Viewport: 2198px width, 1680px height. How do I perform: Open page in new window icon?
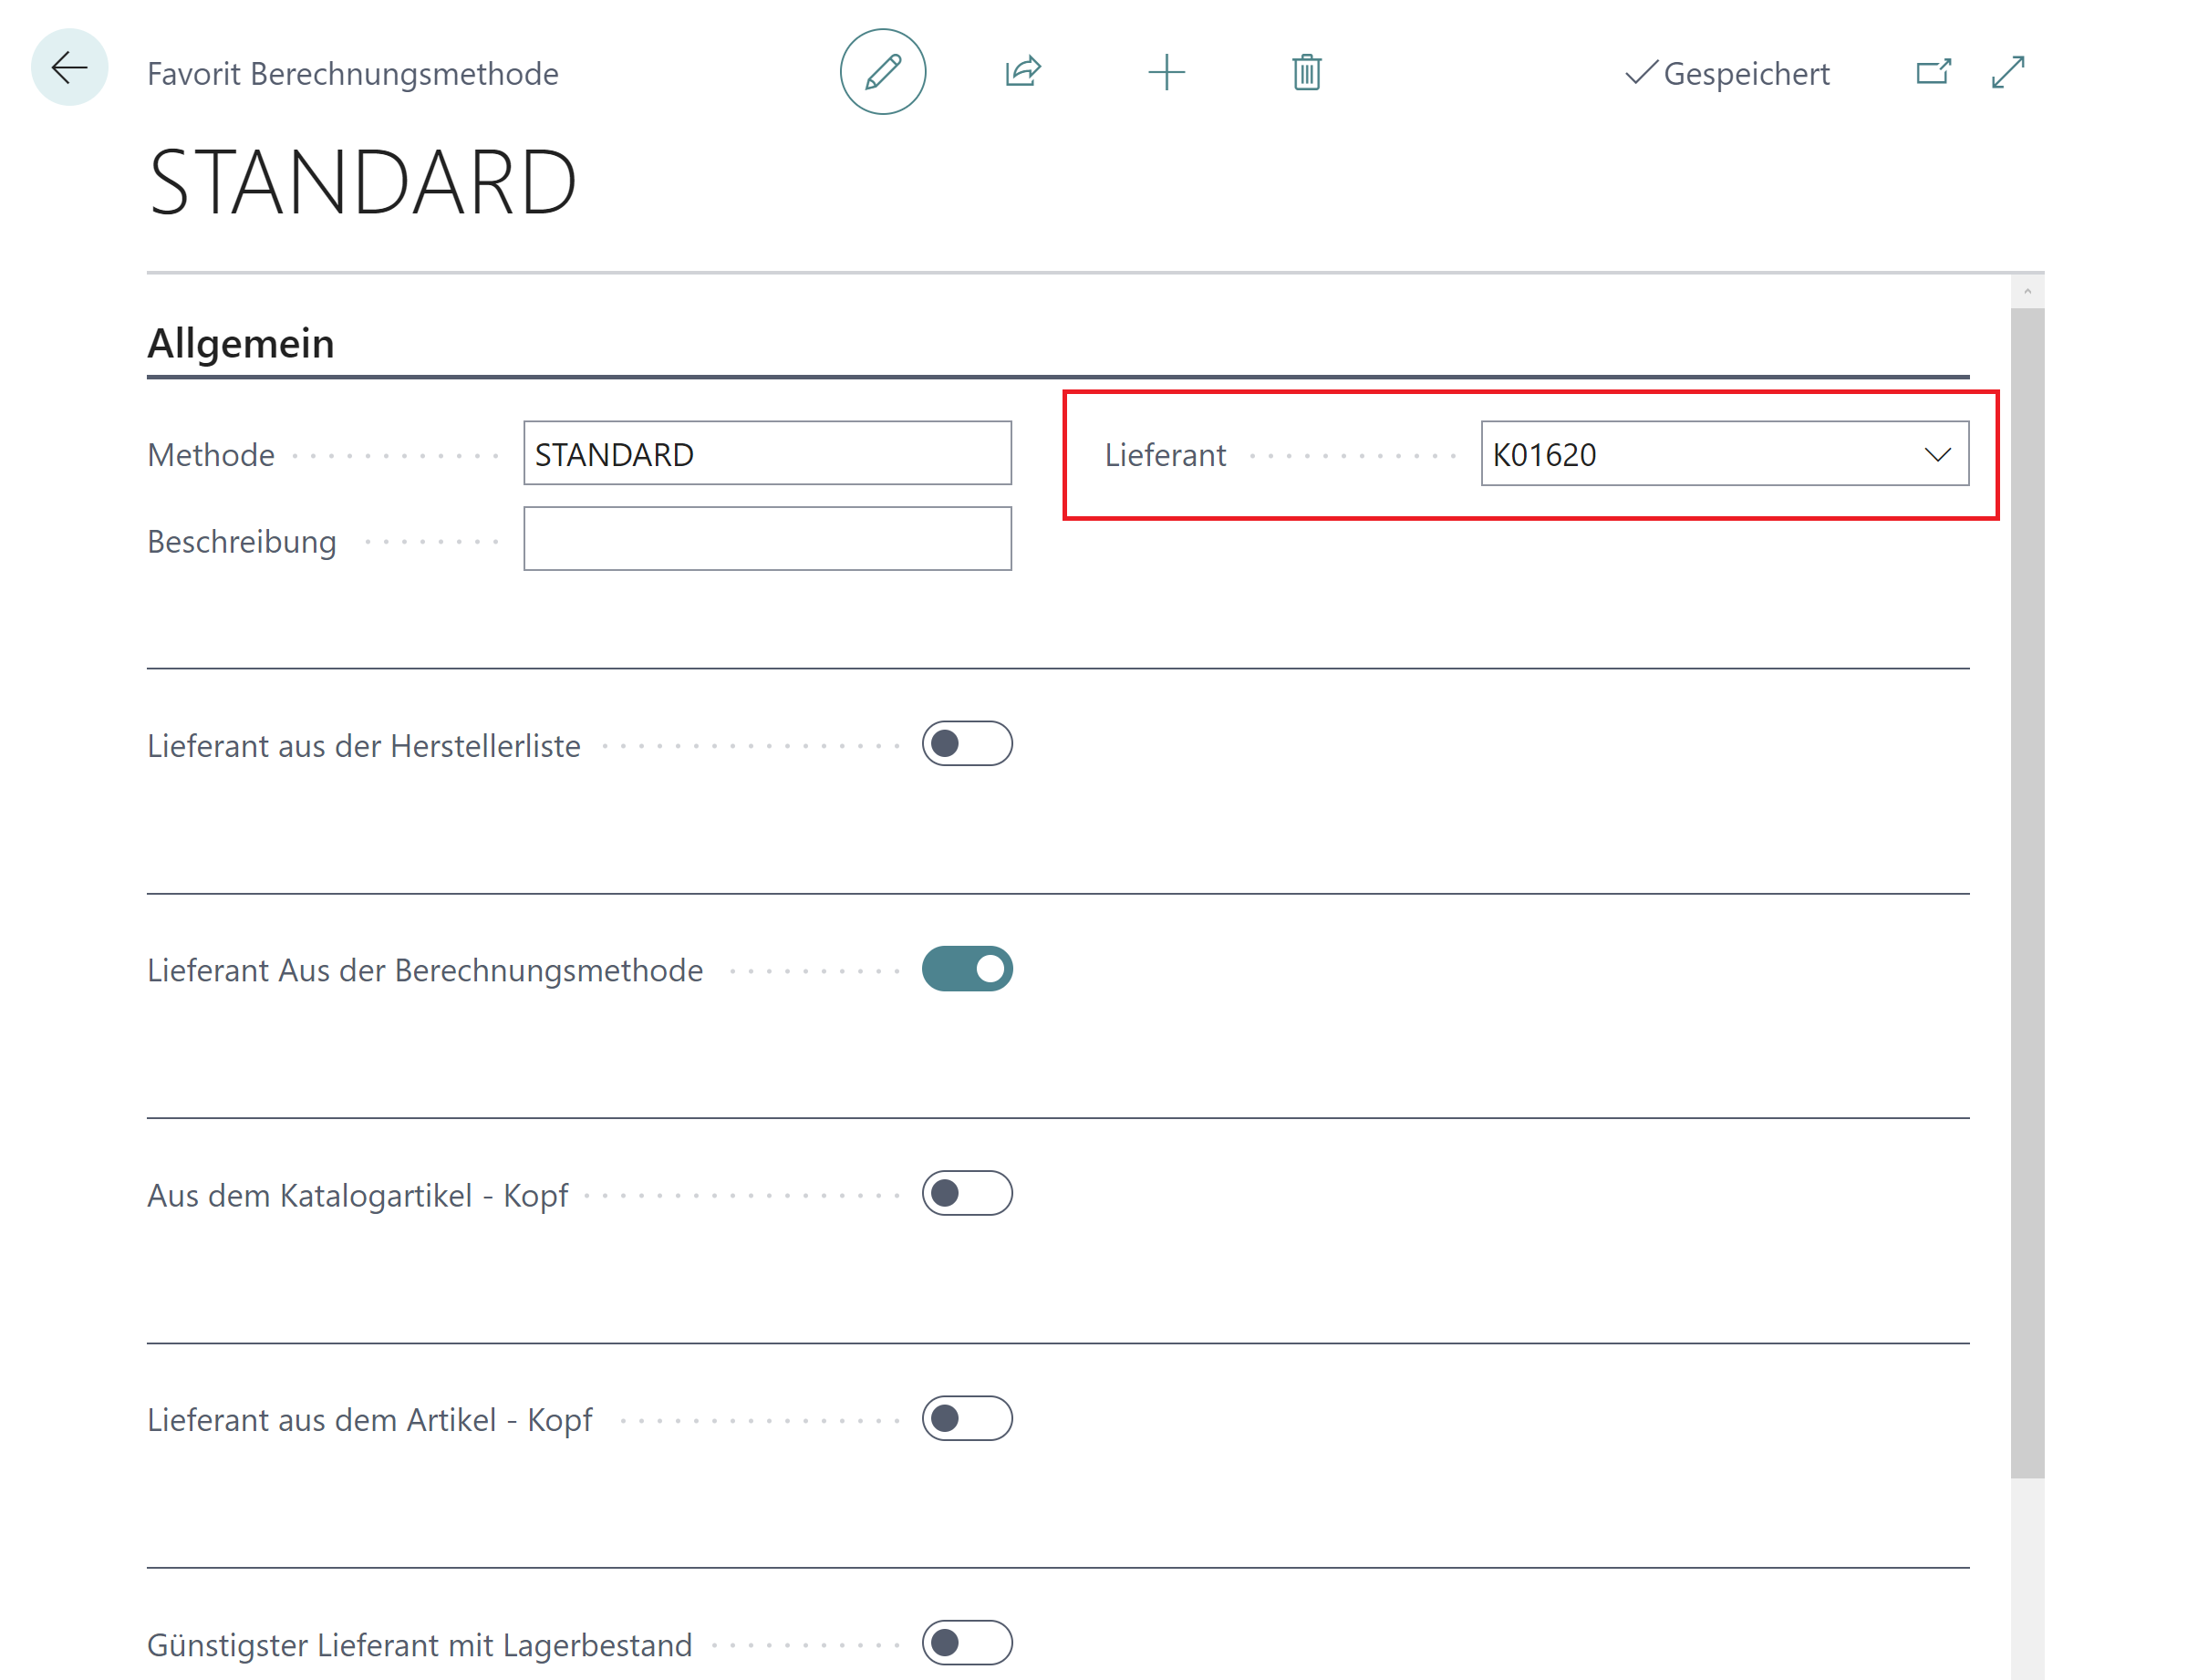pyautogui.click(x=1932, y=72)
